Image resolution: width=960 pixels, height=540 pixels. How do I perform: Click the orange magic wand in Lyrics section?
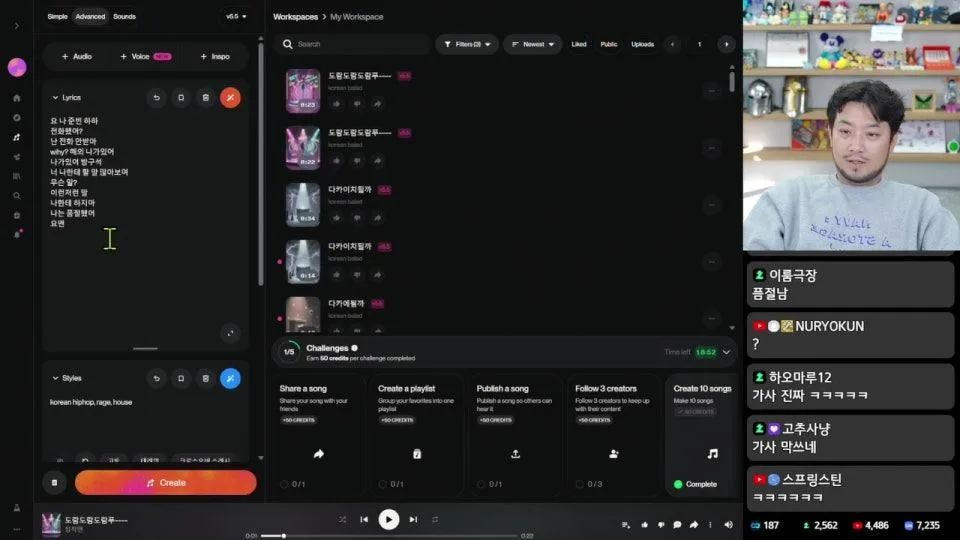(230, 97)
